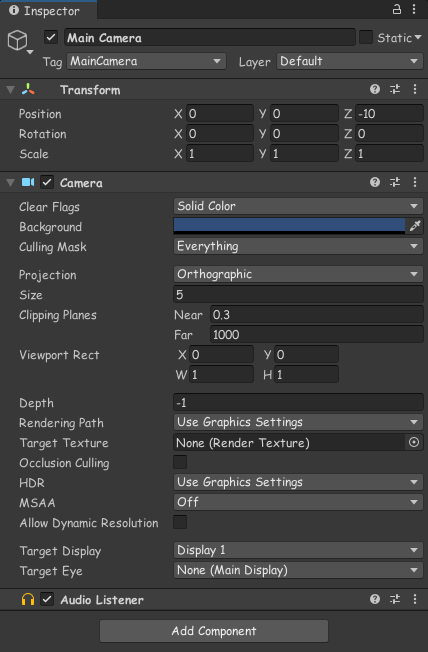Select the Inspector tab

tap(46, 10)
